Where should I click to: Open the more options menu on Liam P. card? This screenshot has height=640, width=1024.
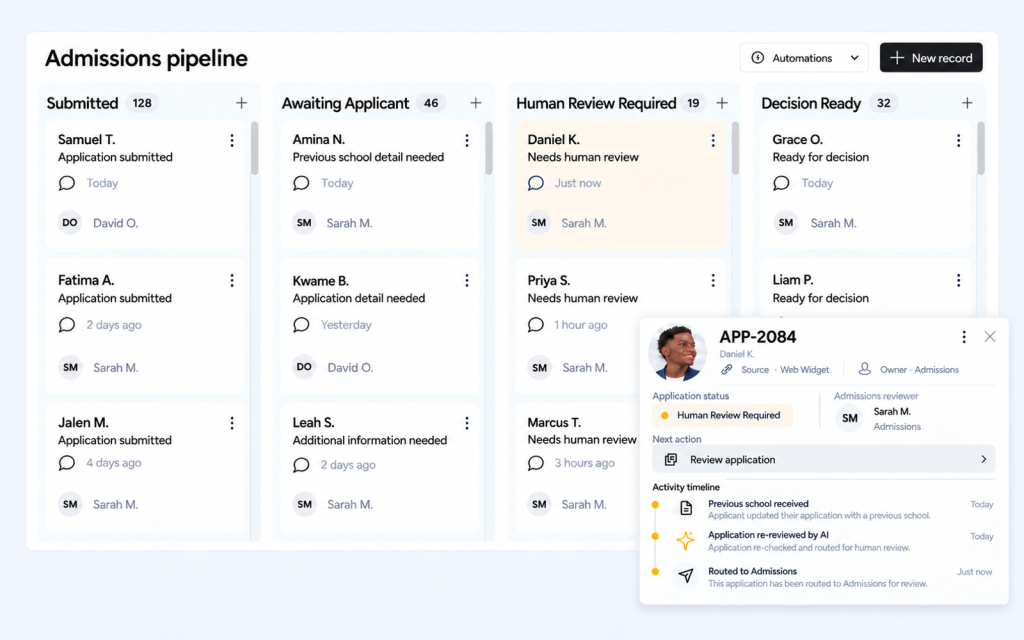959,281
